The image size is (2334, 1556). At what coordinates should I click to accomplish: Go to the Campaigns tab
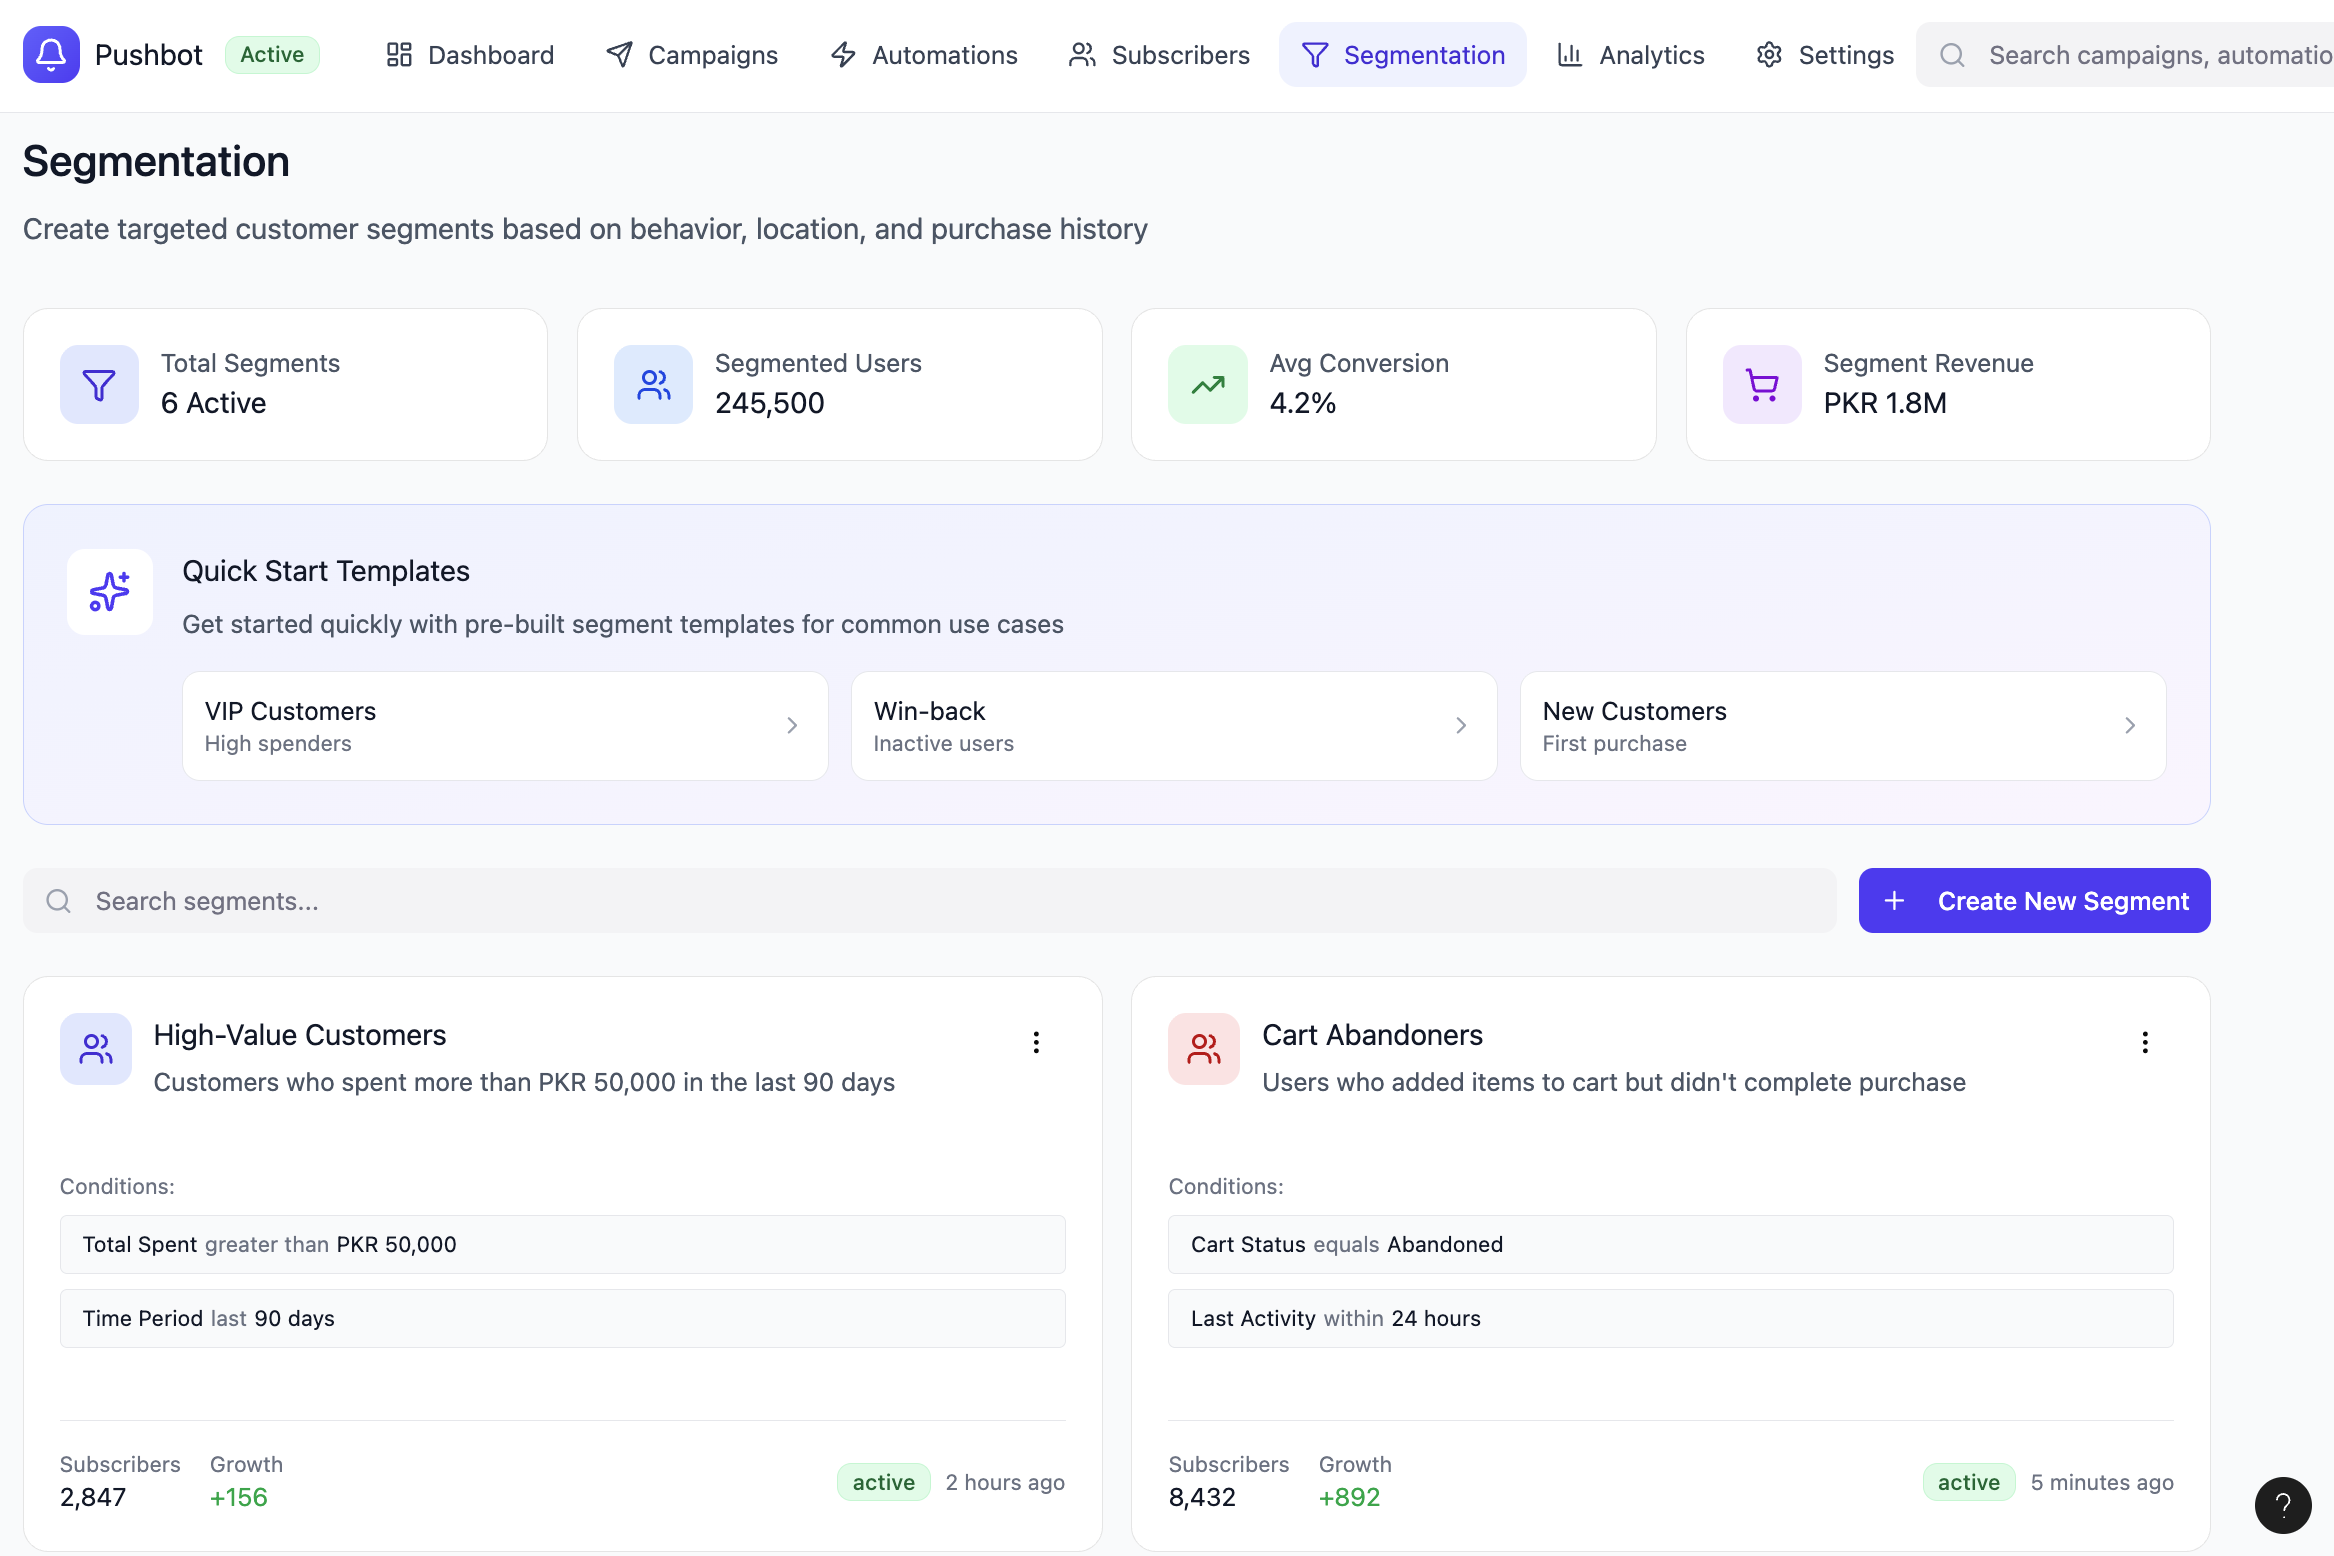click(692, 55)
